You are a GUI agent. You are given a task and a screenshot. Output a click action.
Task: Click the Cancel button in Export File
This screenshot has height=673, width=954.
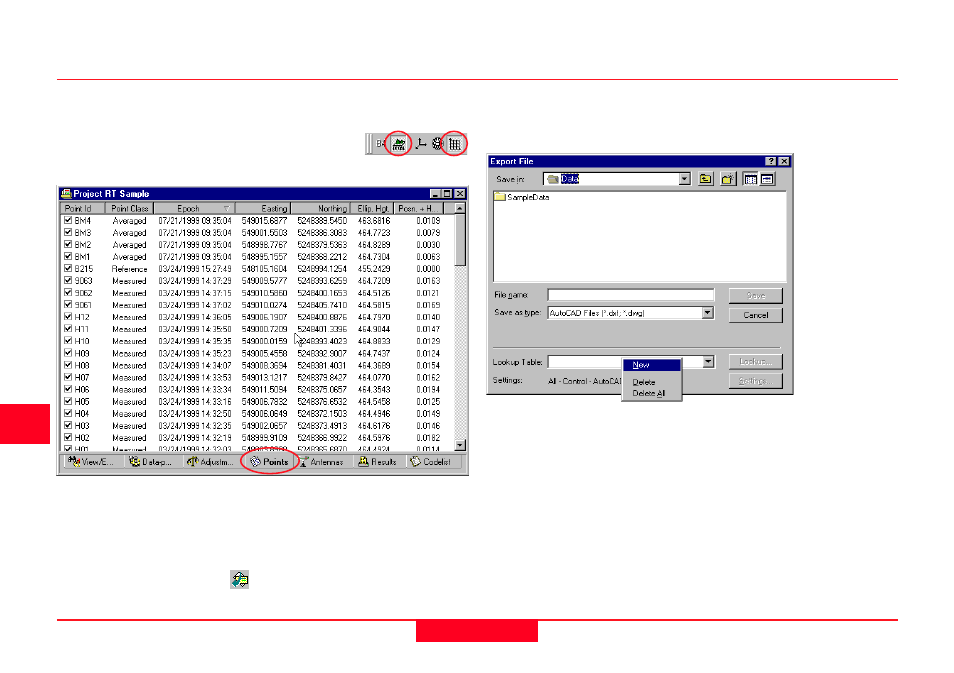coord(756,315)
